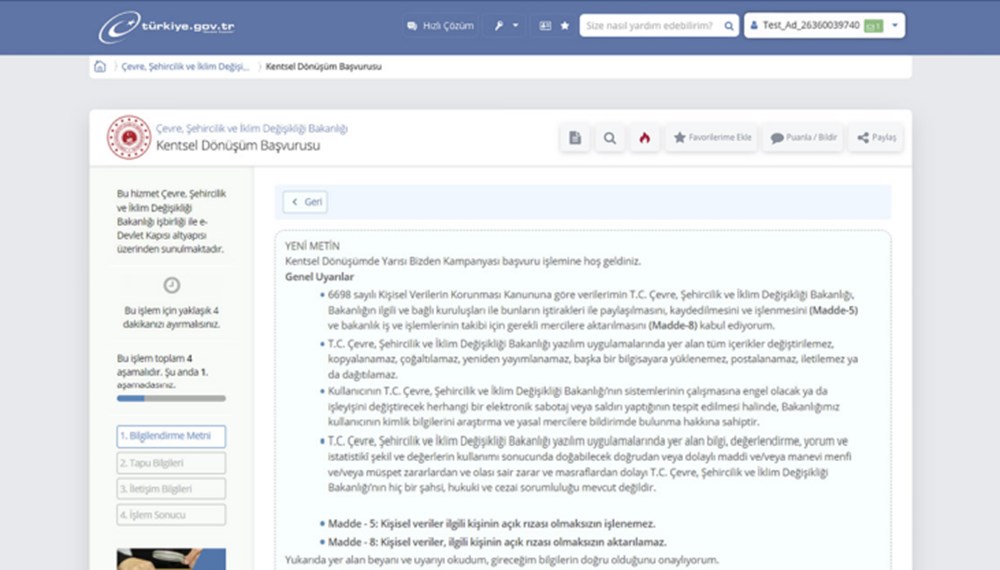Expand the wrench tools dropdown
This screenshot has width=1000, height=570.
[503, 26]
